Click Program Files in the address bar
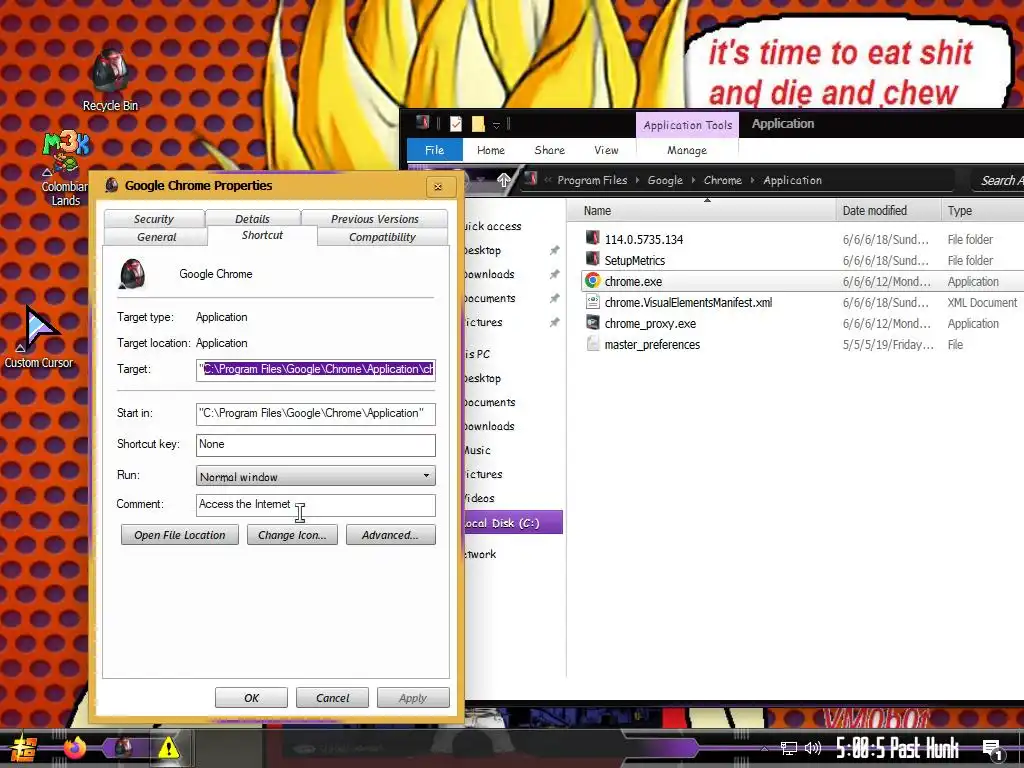 (592, 180)
